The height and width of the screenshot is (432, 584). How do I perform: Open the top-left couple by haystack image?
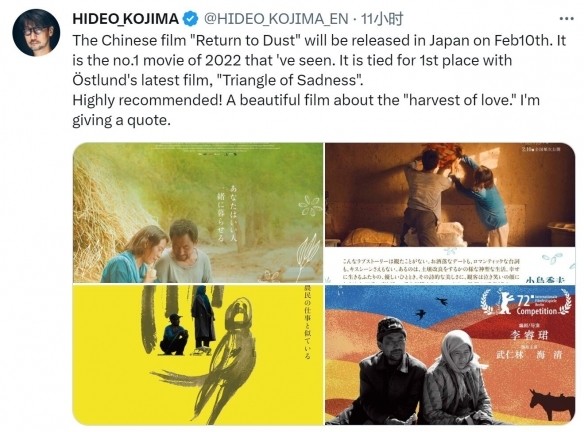point(198,213)
